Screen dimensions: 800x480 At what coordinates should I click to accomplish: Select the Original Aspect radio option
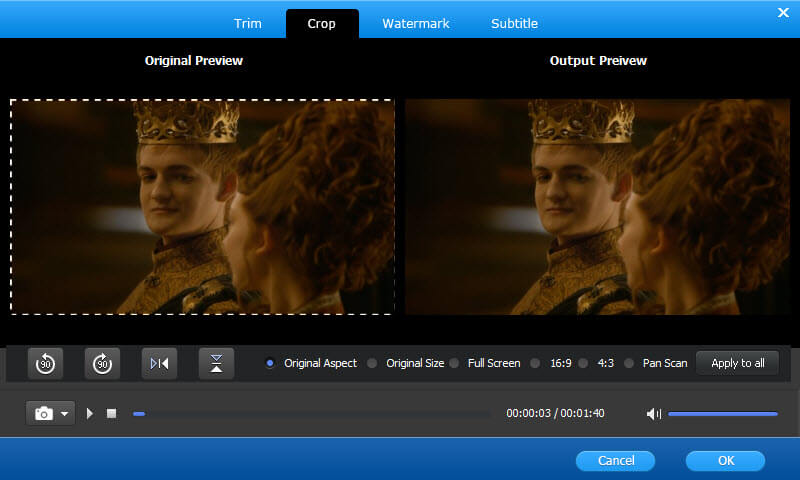point(270,363)
